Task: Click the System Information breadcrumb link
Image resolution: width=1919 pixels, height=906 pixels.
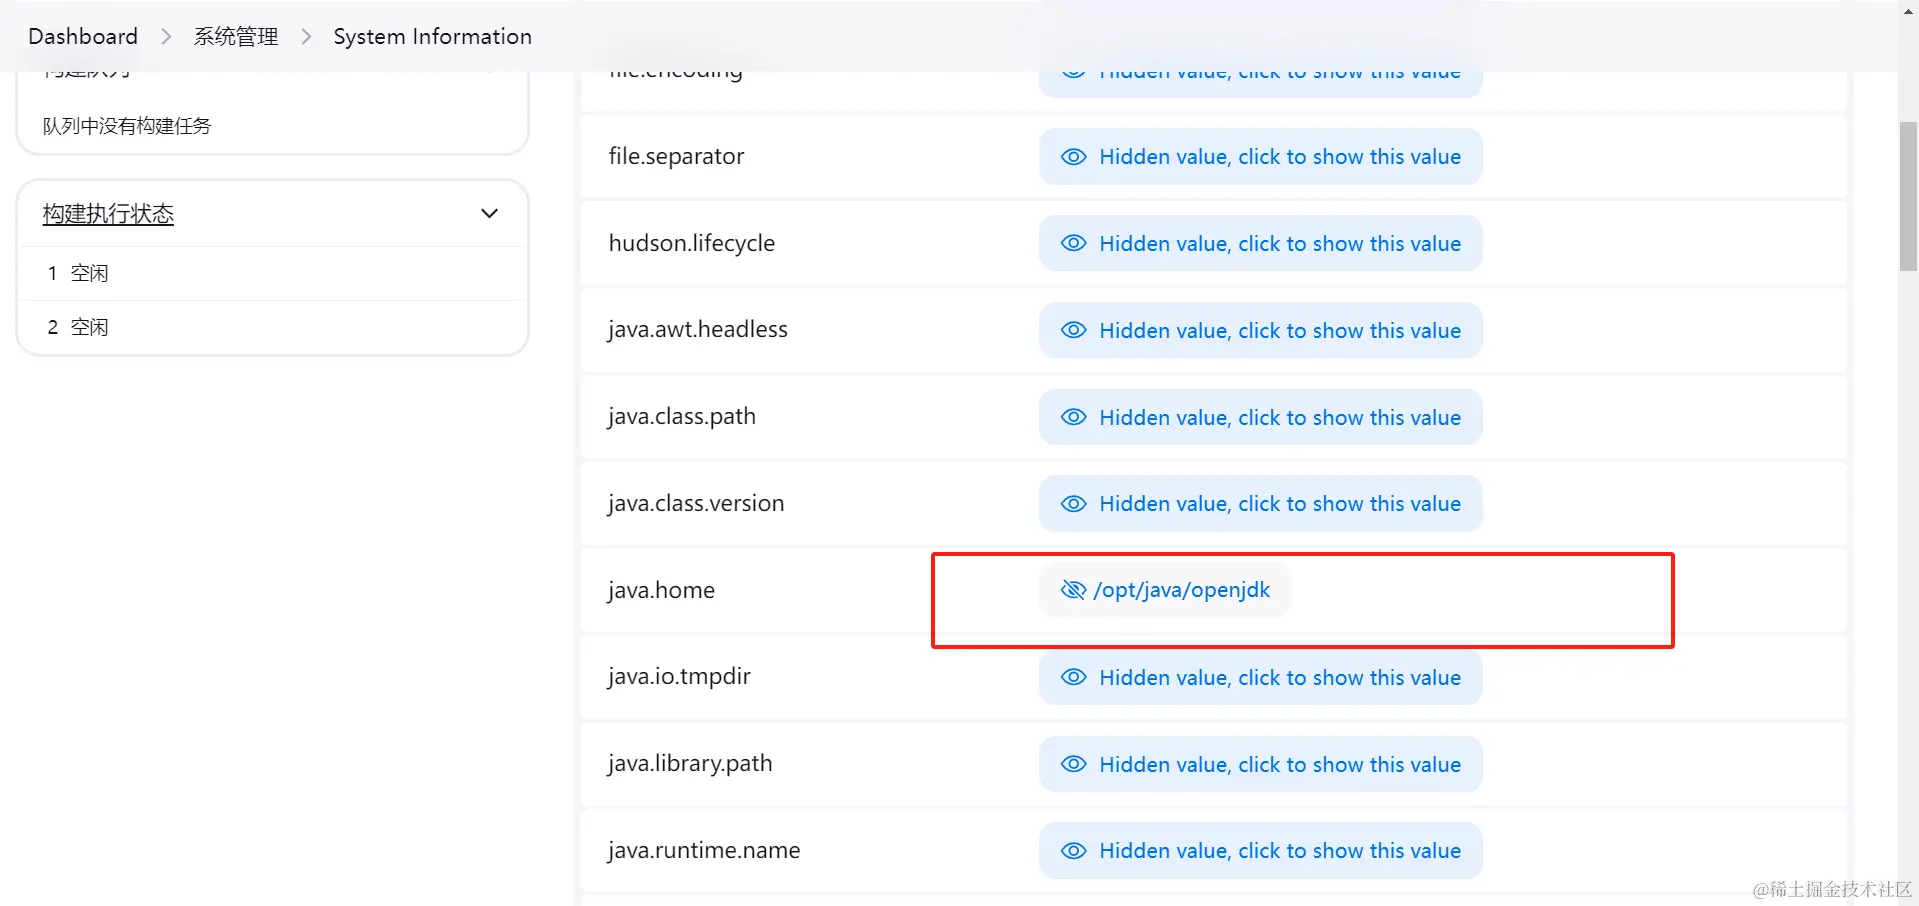Action: (432, 37)
